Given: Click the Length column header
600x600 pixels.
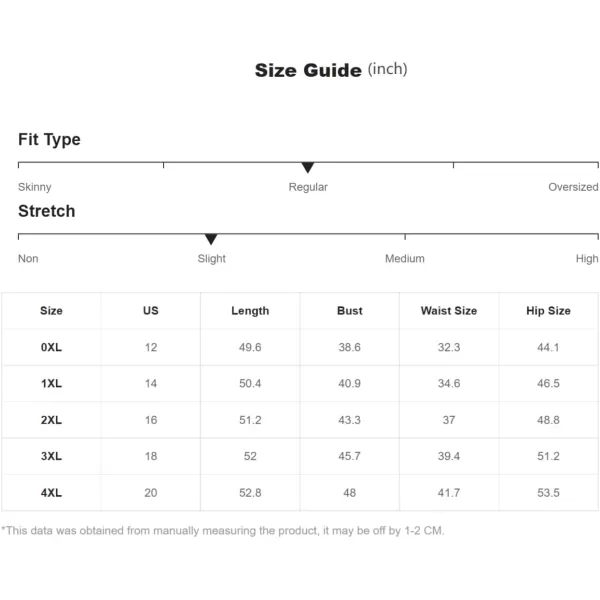Looking at the screenshot, I should [250, 311].
